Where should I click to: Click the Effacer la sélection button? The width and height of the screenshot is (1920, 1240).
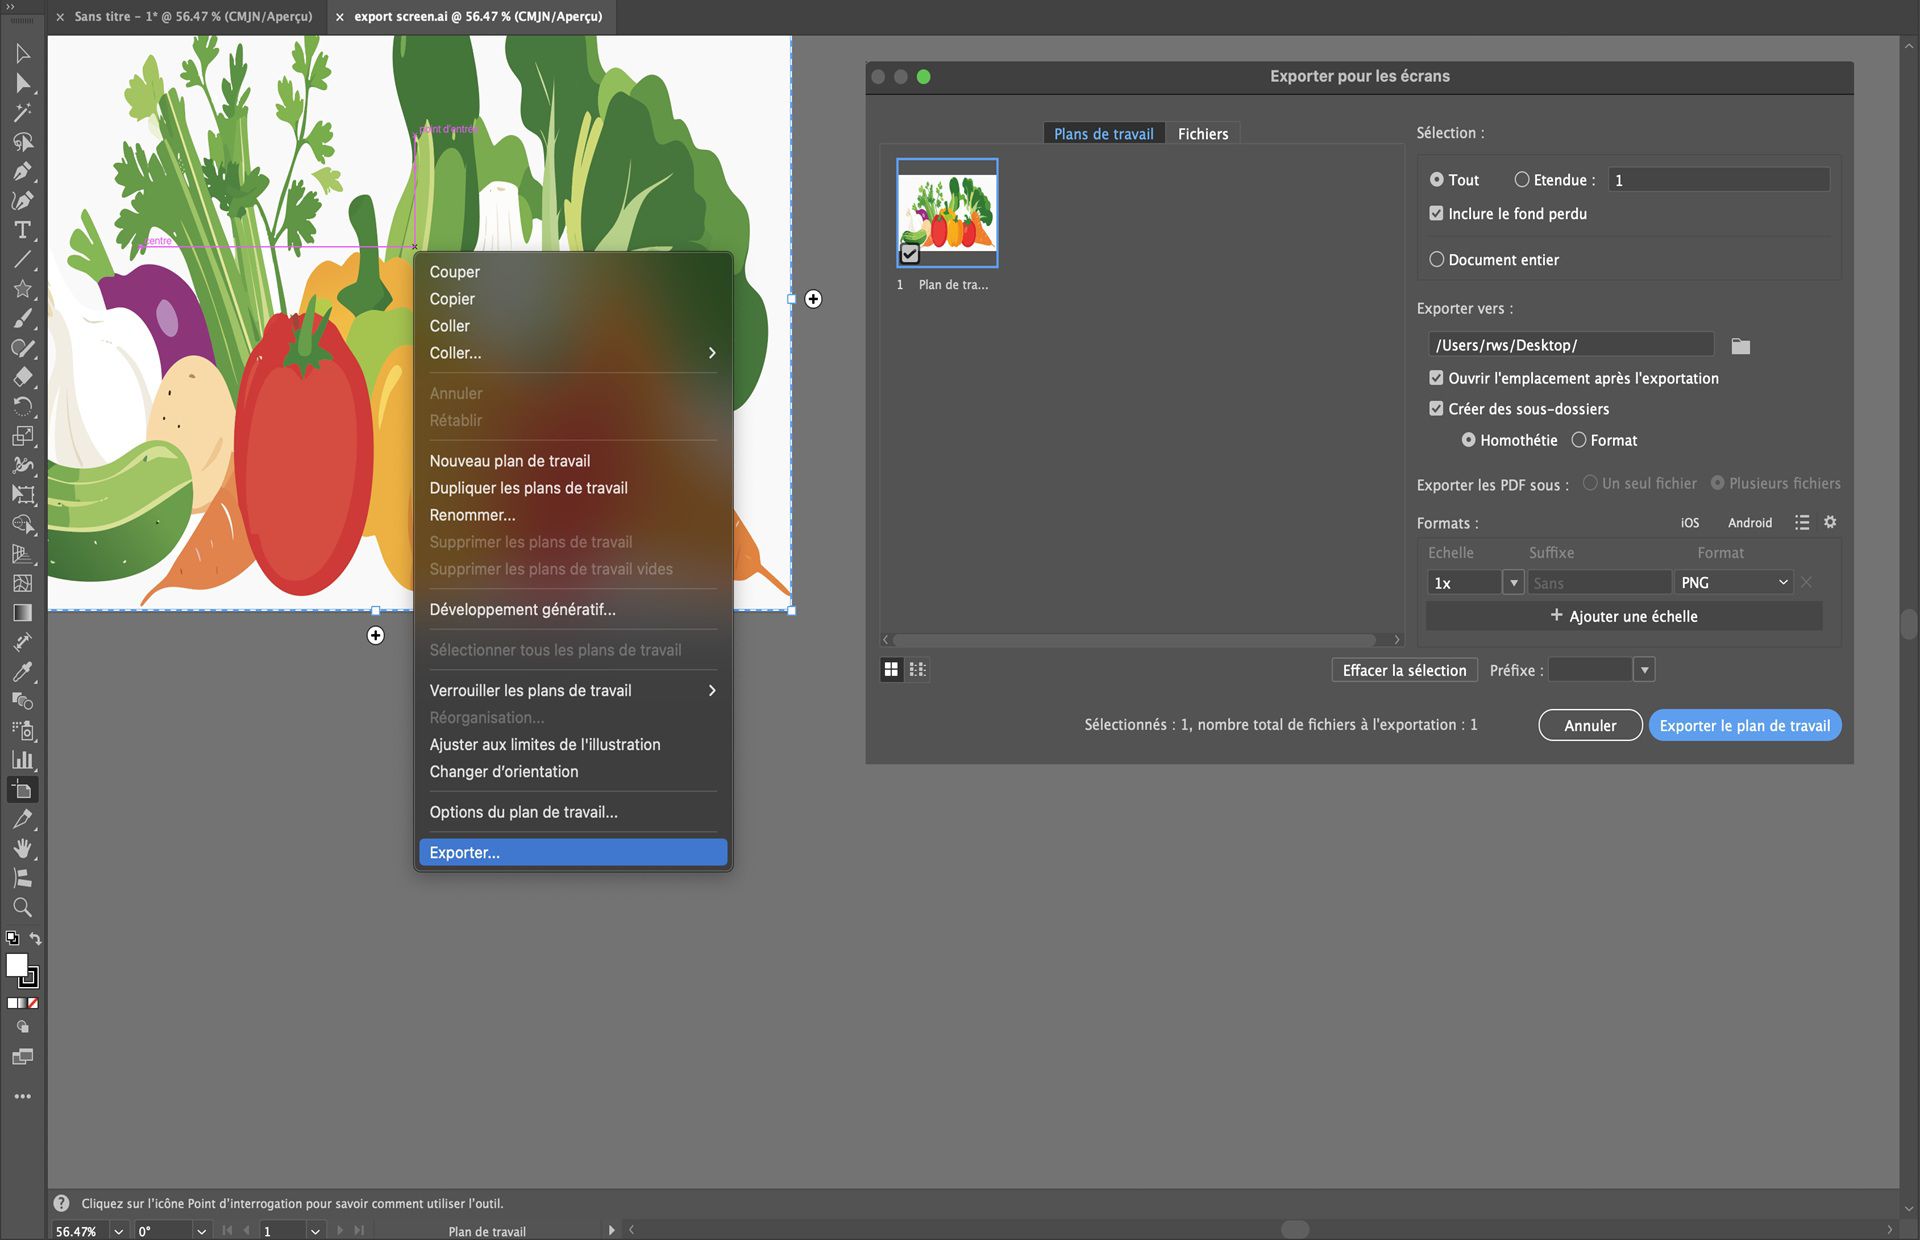1404,670
